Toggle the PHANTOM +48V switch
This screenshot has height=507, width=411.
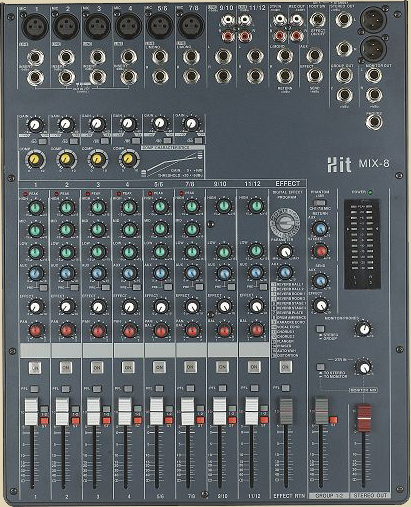click(x=320, y=203)
